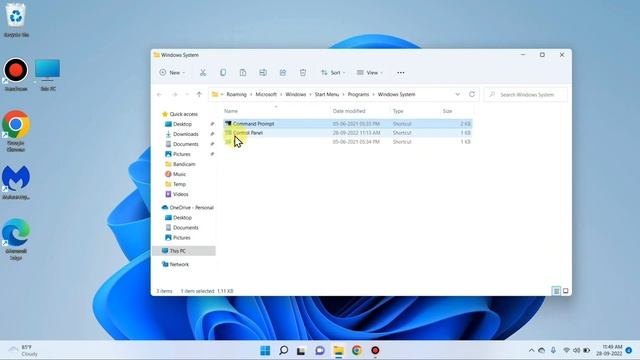Open Documents under Quick access

pyautogui.click(x=182, y=144)
